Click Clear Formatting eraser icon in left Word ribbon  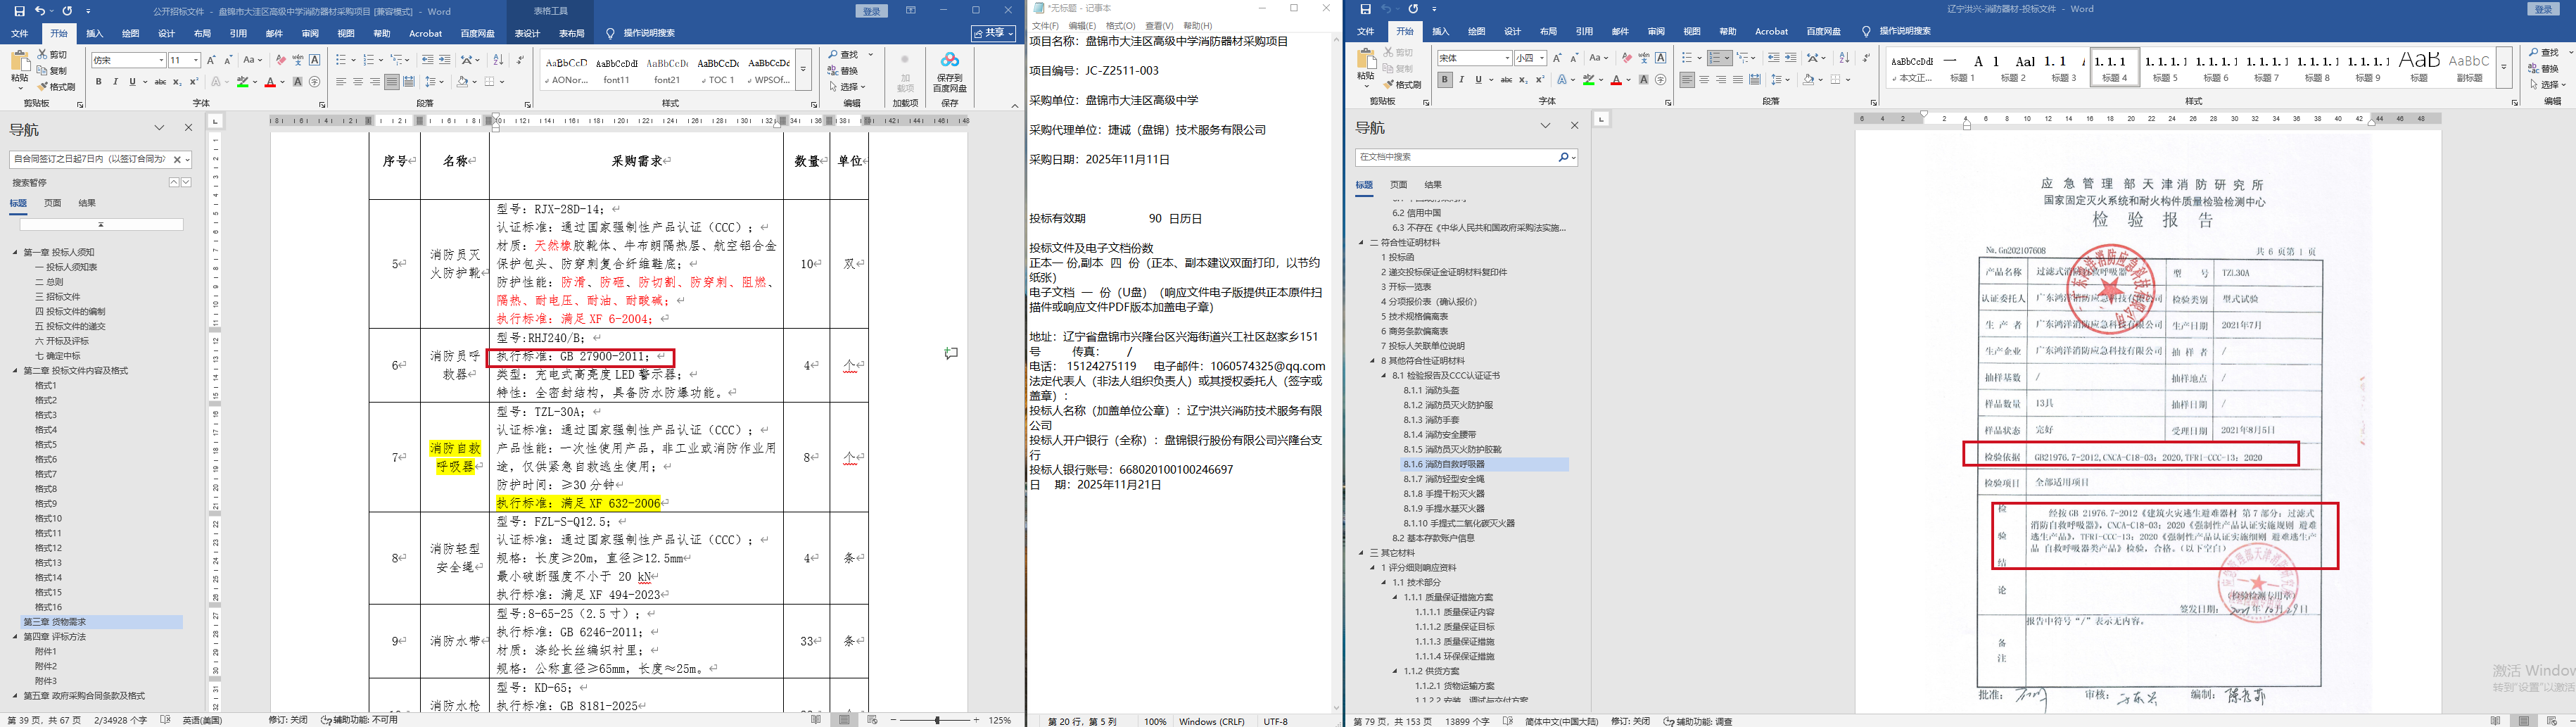(281, 60)
